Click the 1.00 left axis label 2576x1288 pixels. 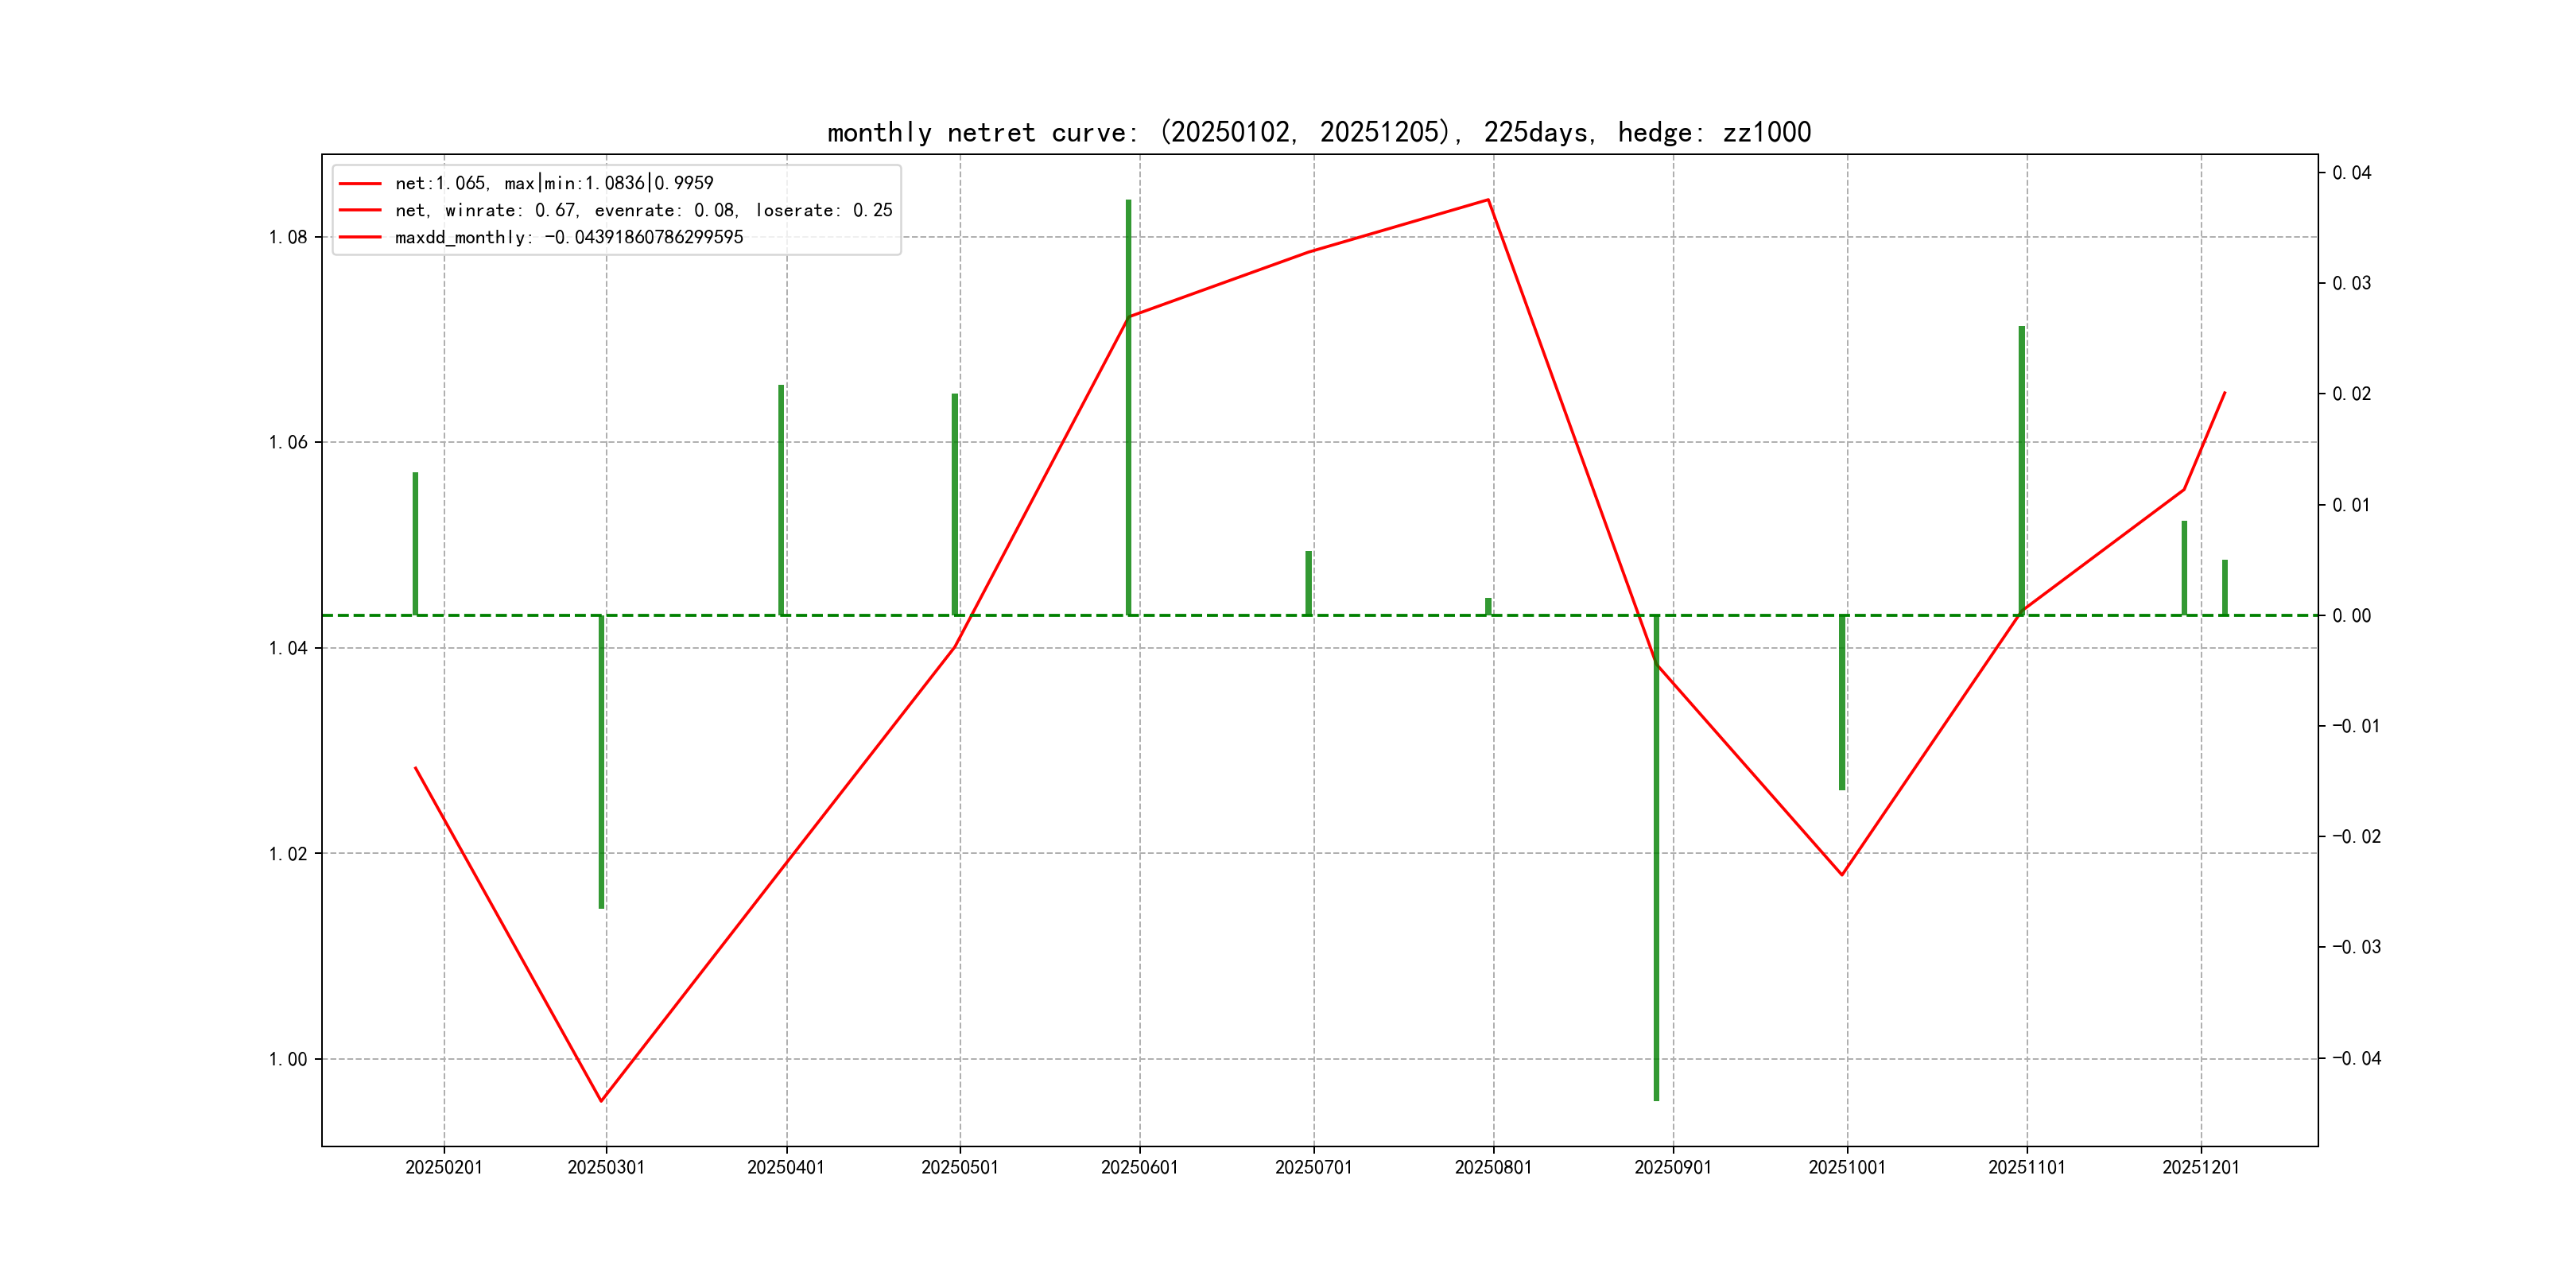pos(288,1059)
